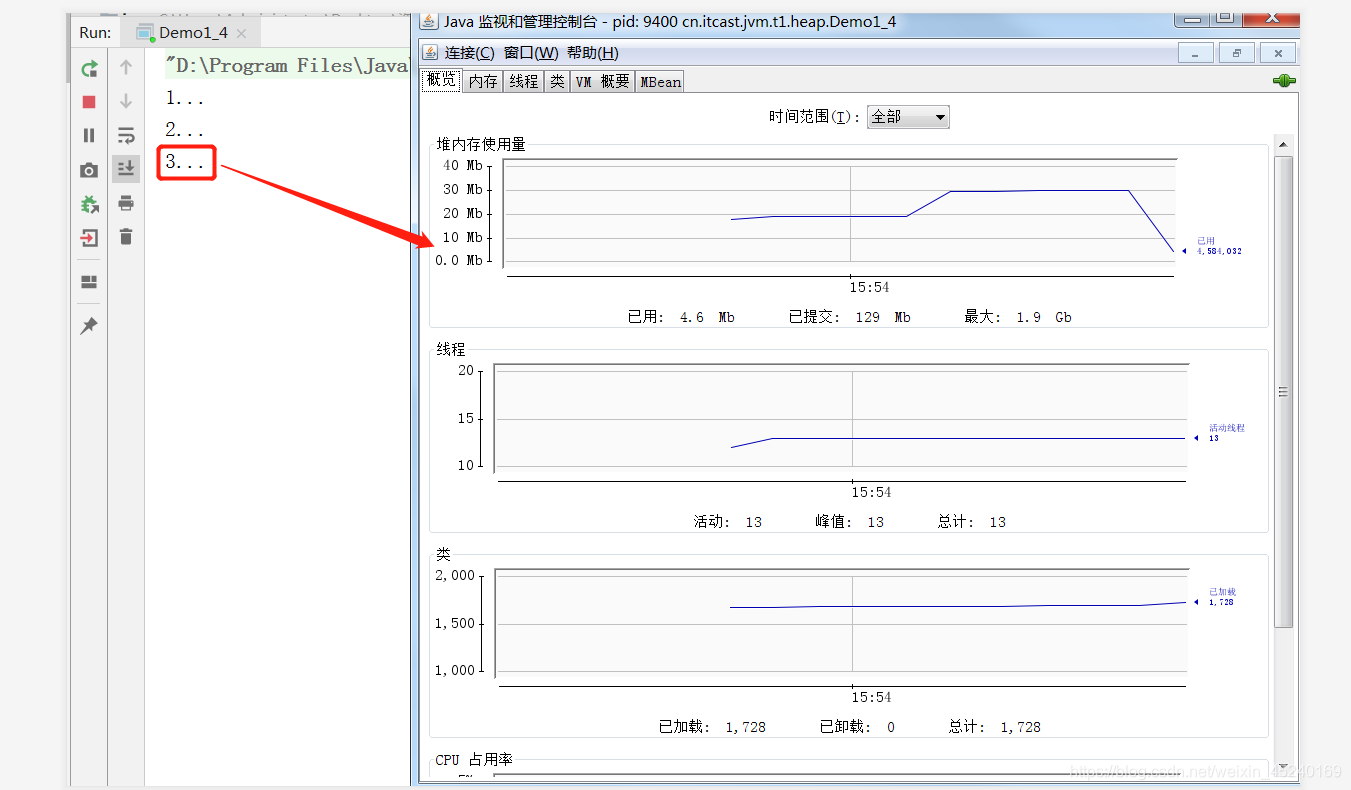Click the 已用 4.6 Mb value

click(681, 317)
